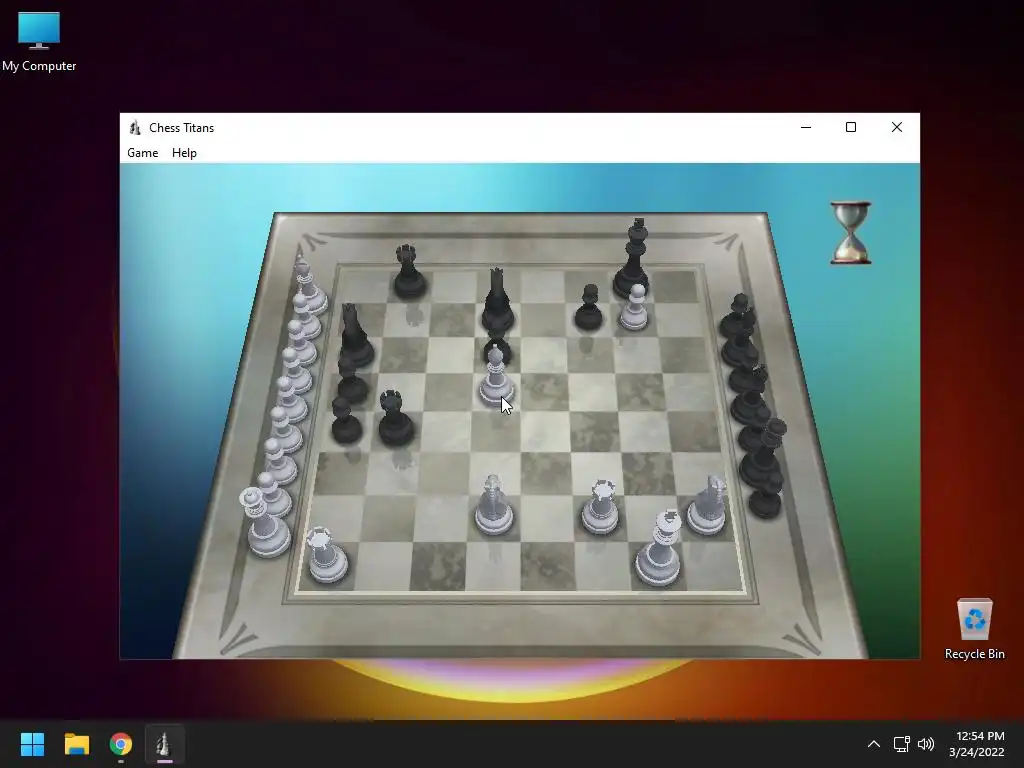Select the white pawn on g7

click(633, 307)
